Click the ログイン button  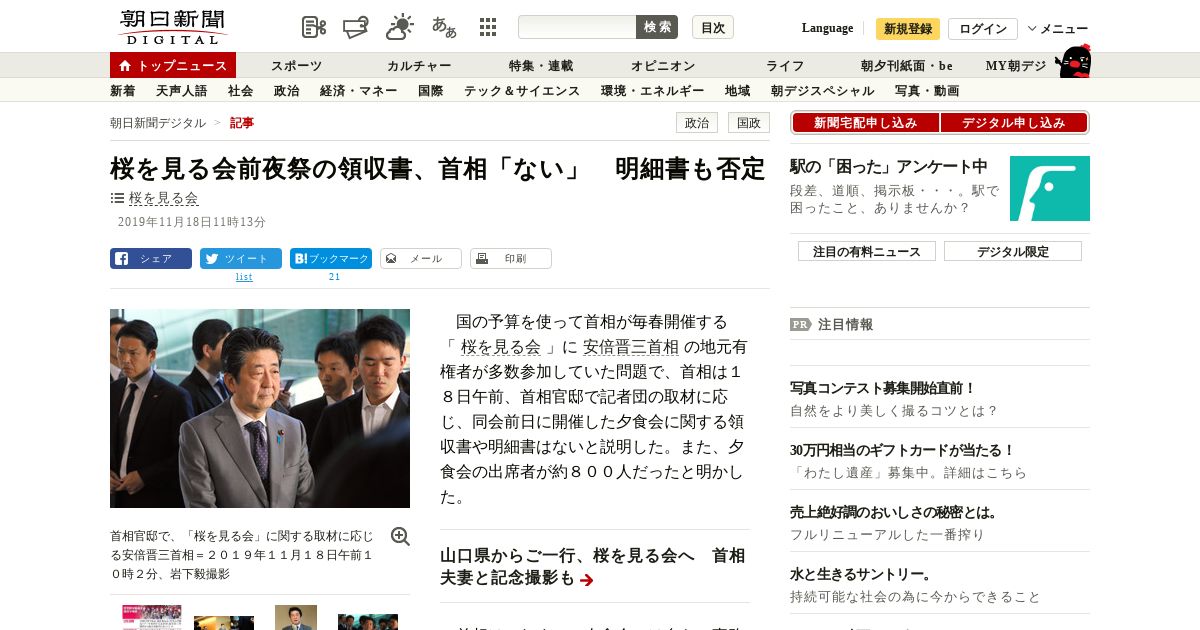tap(983, 29)
